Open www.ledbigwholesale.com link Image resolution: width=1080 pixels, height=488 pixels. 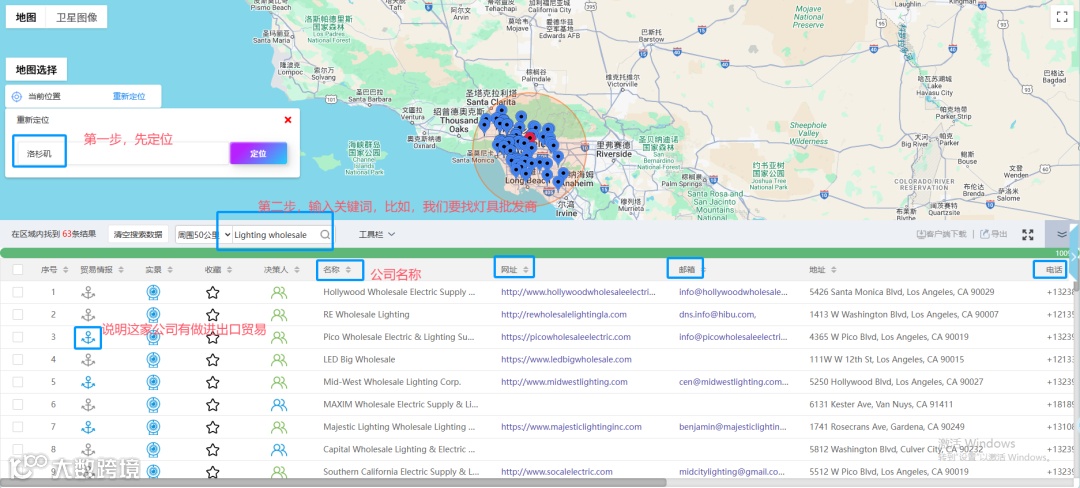coord(566,359)
